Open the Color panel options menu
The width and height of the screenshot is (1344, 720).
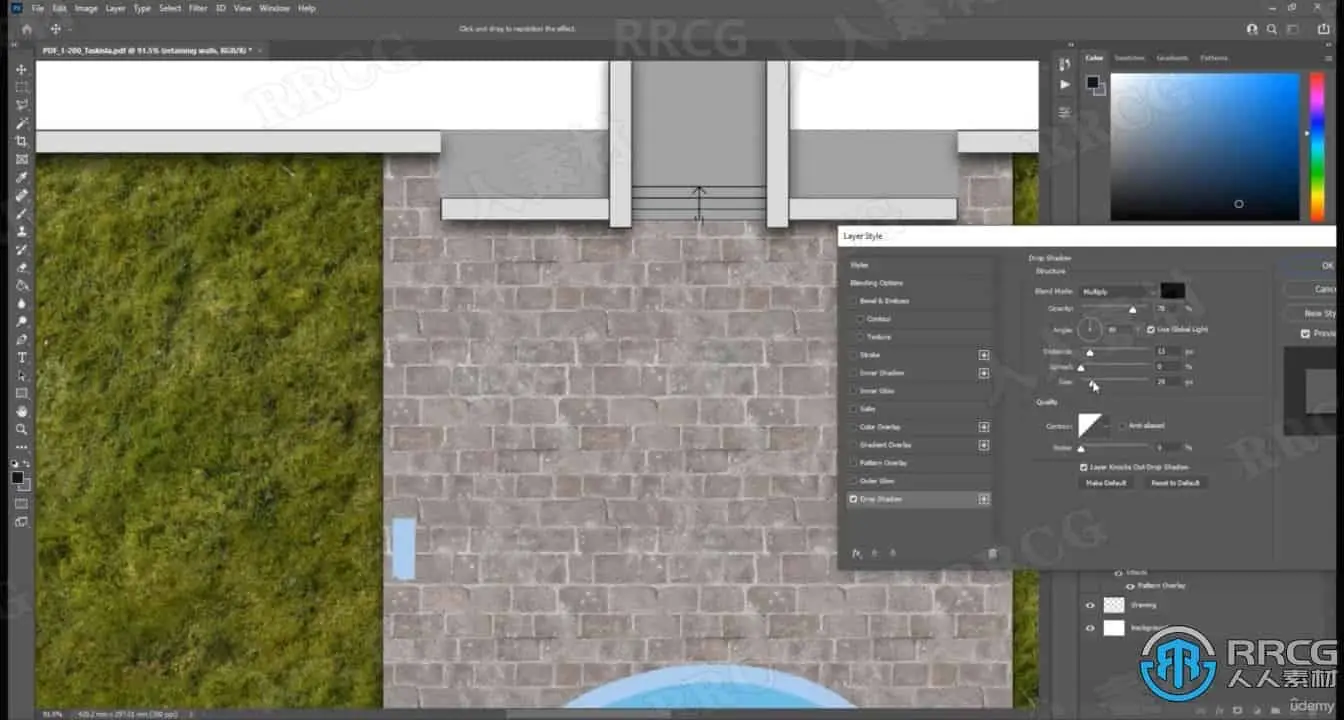(x=1329, y=58)
